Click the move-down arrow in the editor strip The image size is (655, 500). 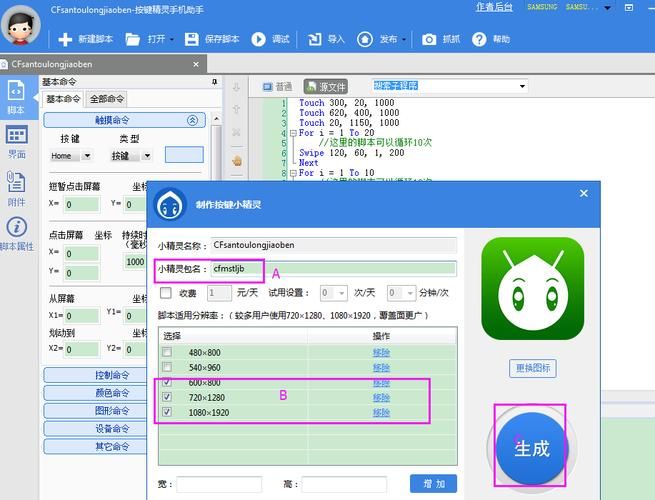236,87
